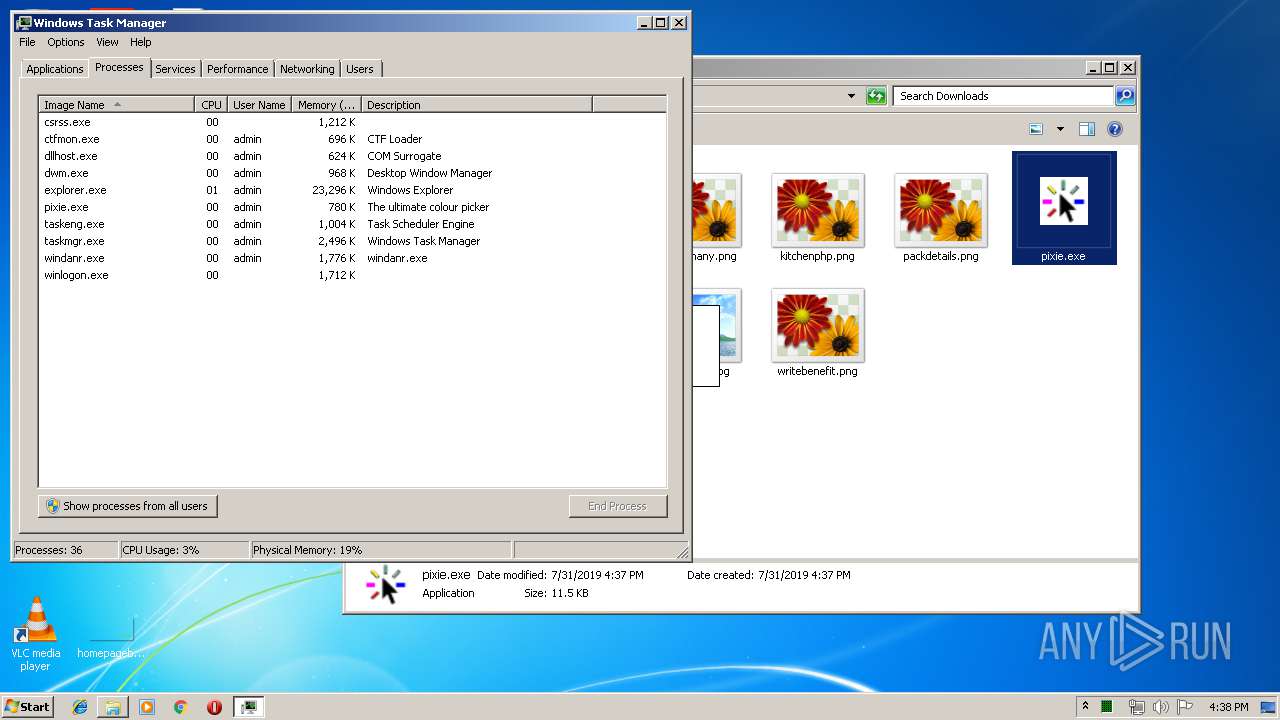Click the Task Manager taskbar button
The height and width of the screenshot is (720, 1280).
[x=248, y=706]
